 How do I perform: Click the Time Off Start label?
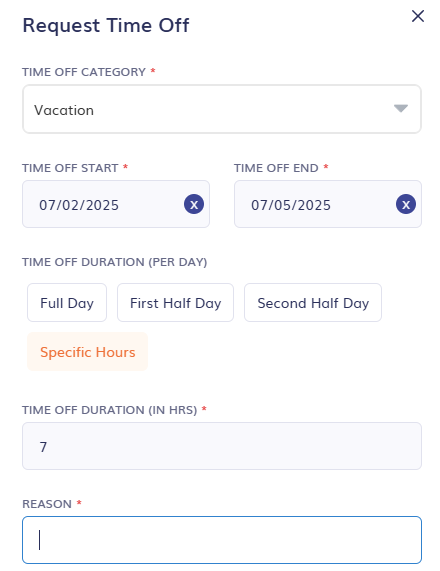point(70,168)
